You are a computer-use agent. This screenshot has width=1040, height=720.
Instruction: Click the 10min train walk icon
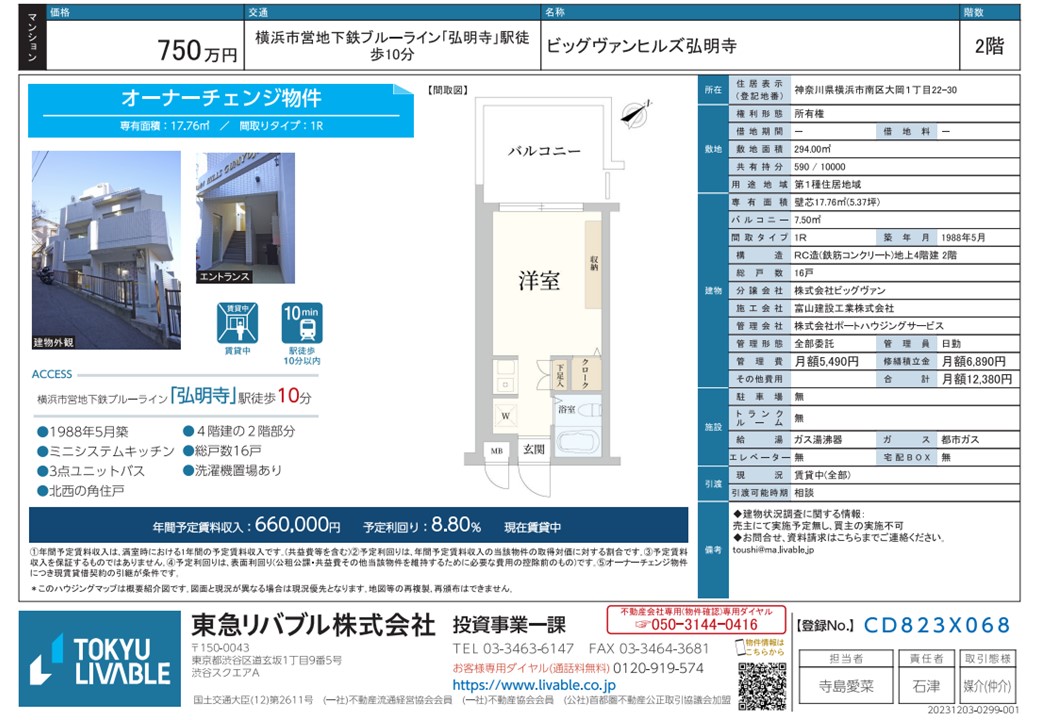[x=301, y=323]
